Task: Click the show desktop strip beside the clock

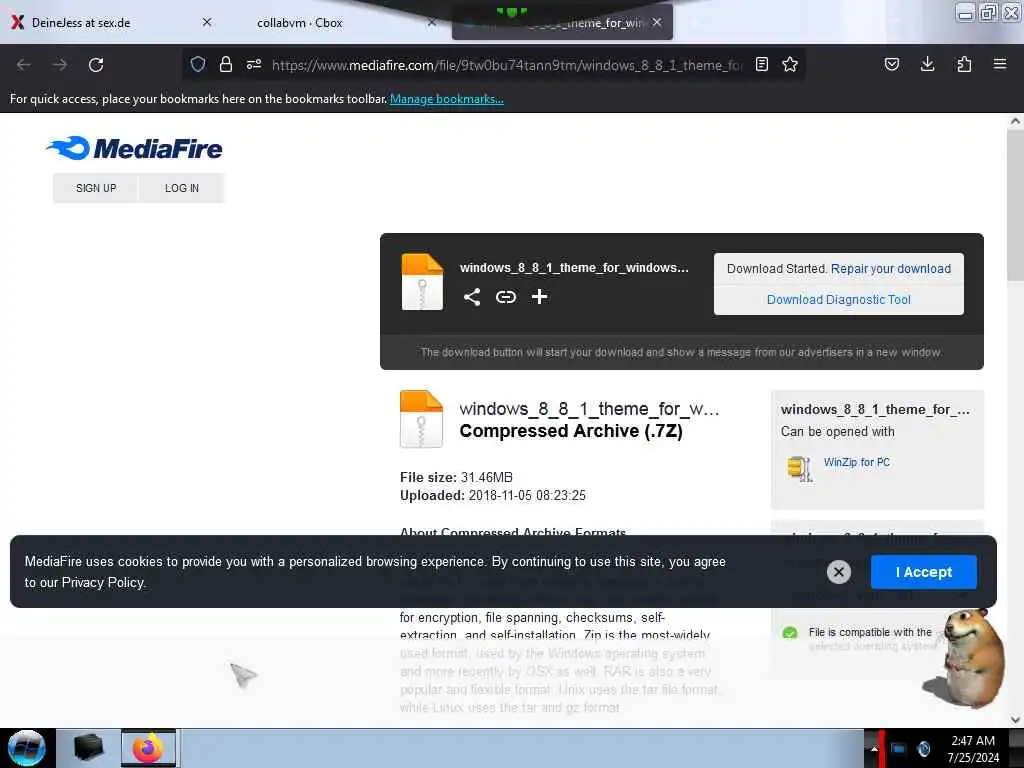Action: pyautogui.click(x=1016, y=748)
